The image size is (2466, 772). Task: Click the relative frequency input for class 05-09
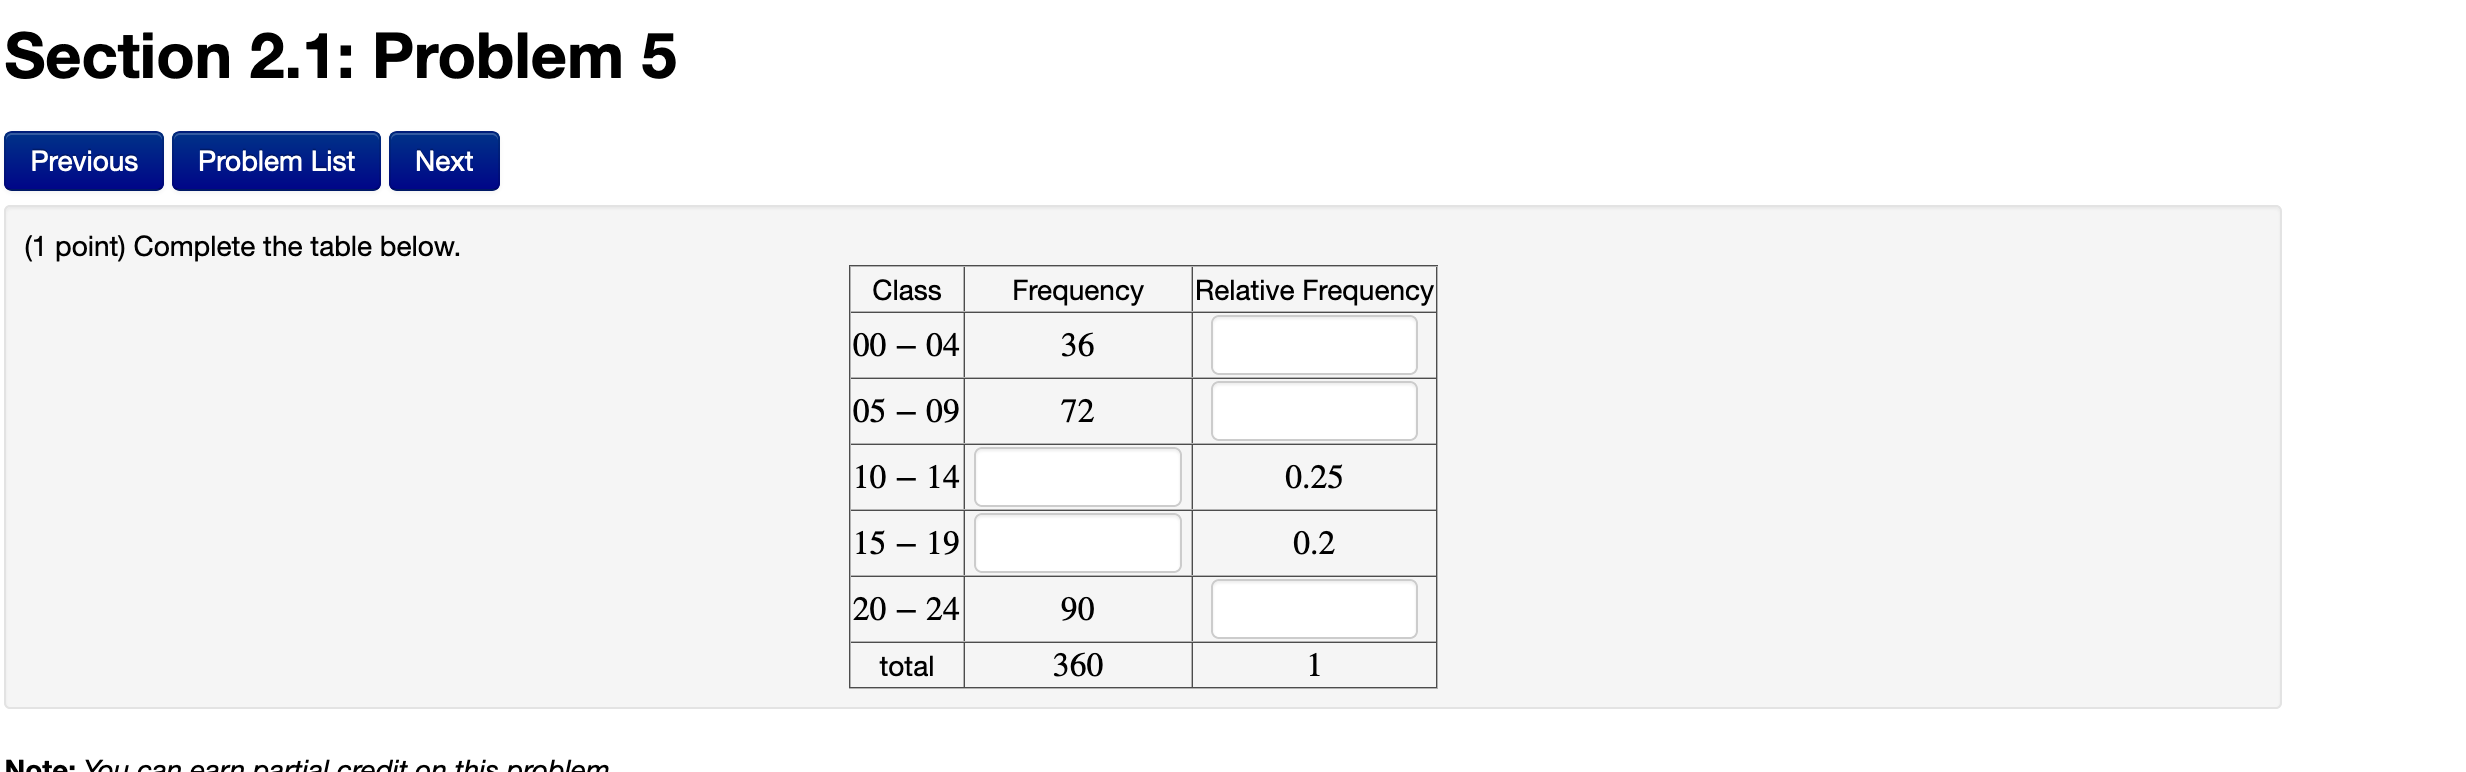pos(1313,410)
